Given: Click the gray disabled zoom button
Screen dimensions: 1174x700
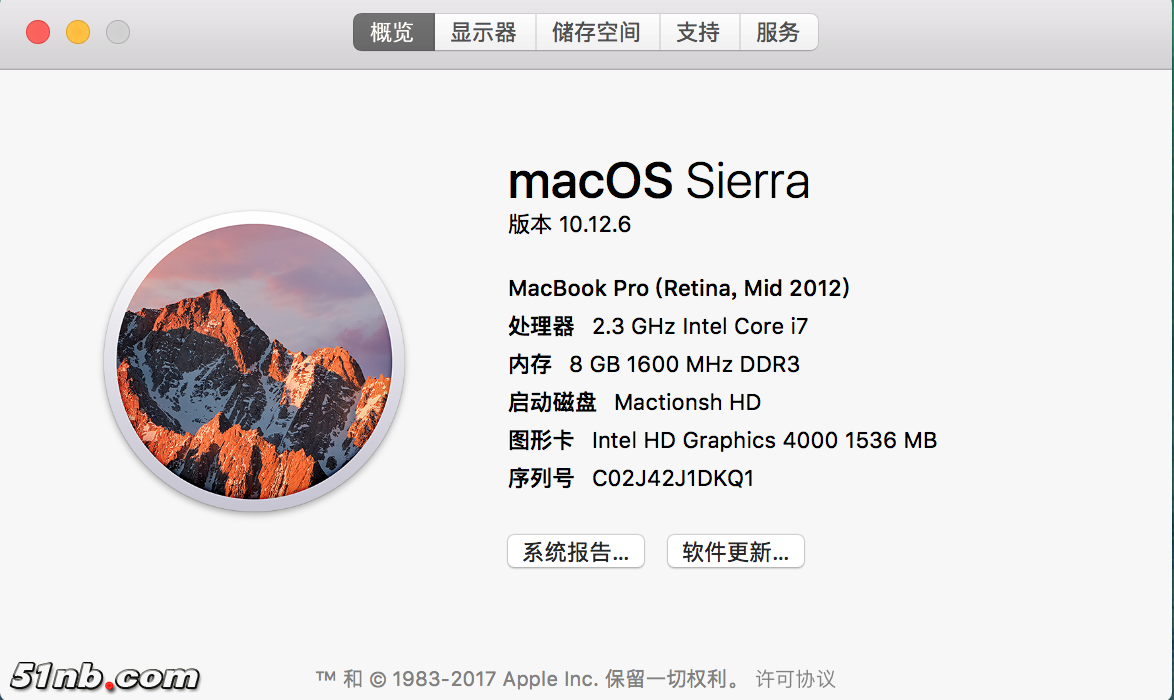Looking at the screenshot, I should click(x=118, y=32).
